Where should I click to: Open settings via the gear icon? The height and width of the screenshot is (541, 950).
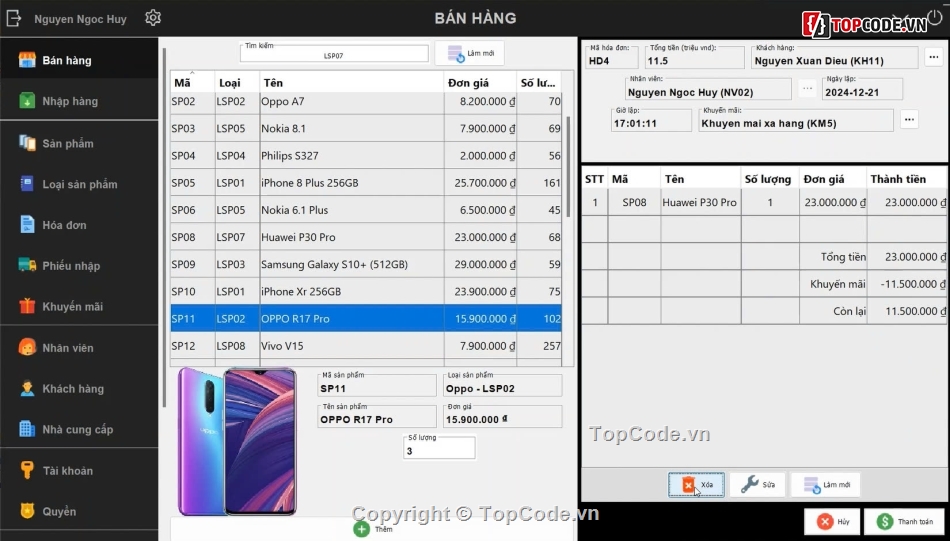(x=153, y=18)
